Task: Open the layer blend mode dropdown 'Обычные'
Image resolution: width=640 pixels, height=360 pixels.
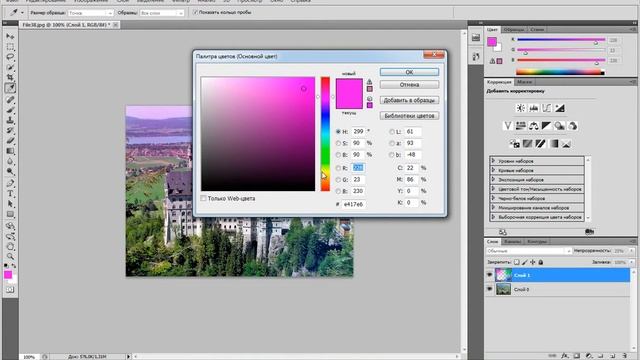Action: 529,251
